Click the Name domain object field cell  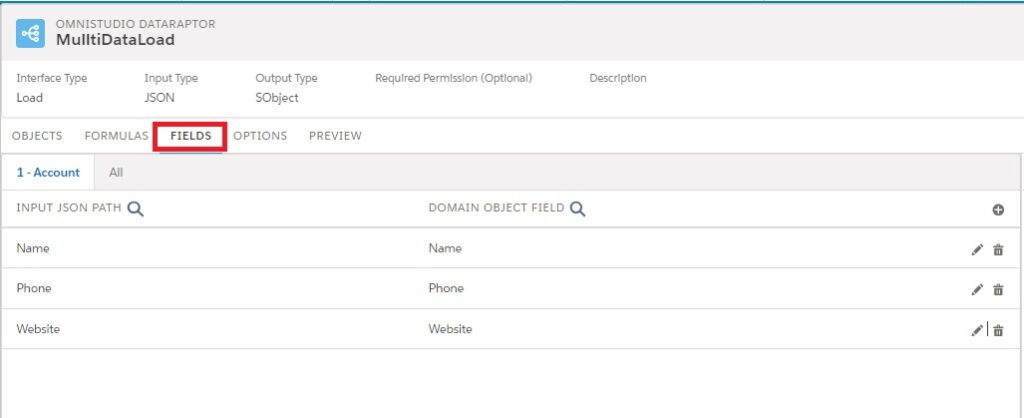(x=445, y=248)
